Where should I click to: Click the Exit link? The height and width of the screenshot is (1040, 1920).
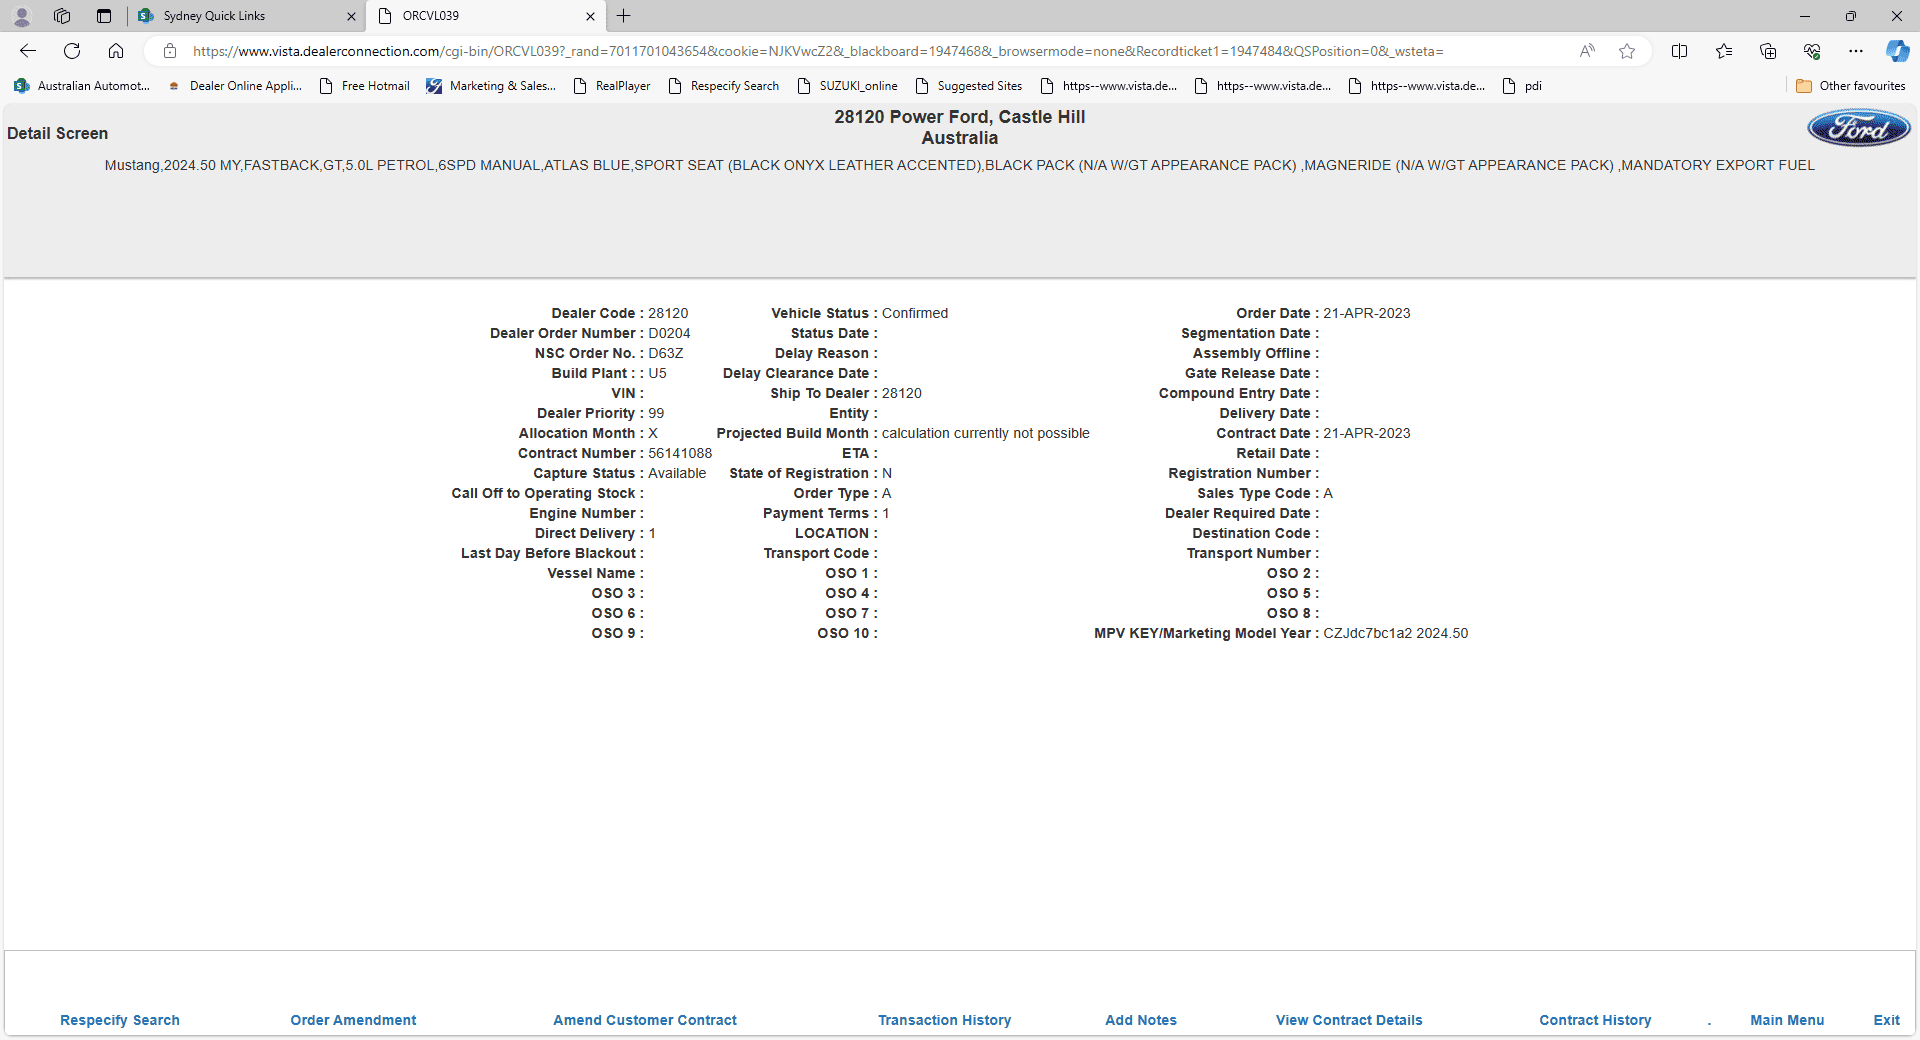click(x=1886, y=1020)
